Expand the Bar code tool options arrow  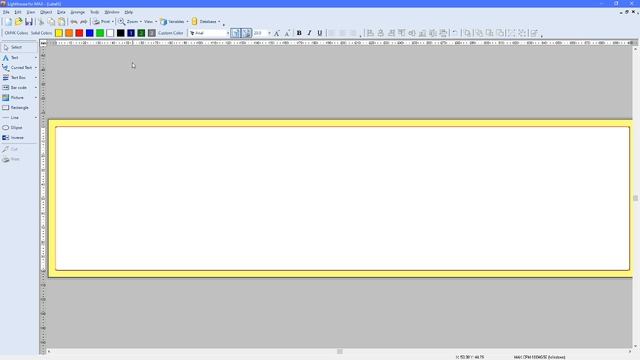36,87
